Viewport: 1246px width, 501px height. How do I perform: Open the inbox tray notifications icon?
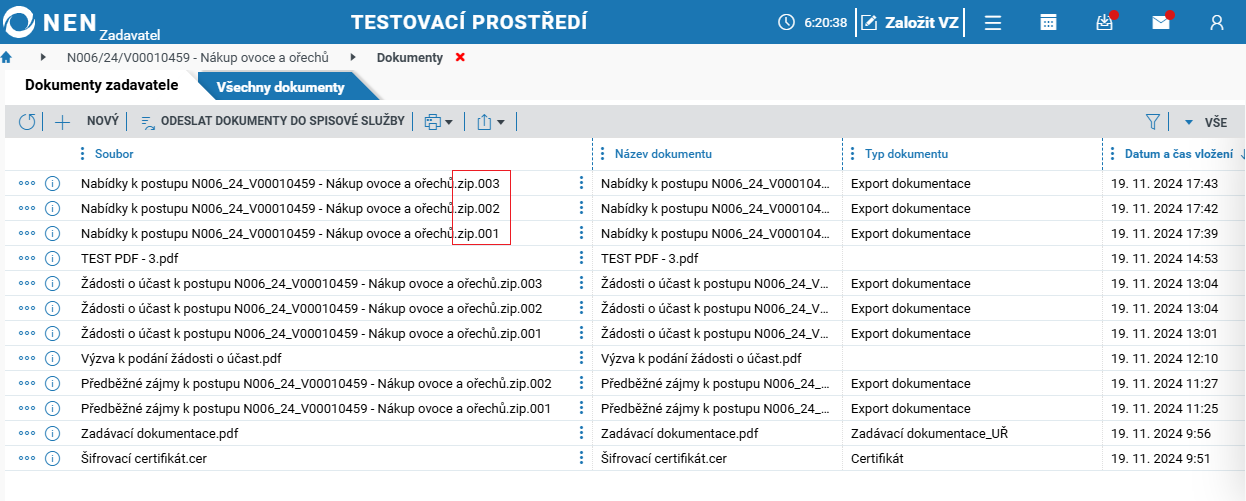click(x=1104, y=22)
